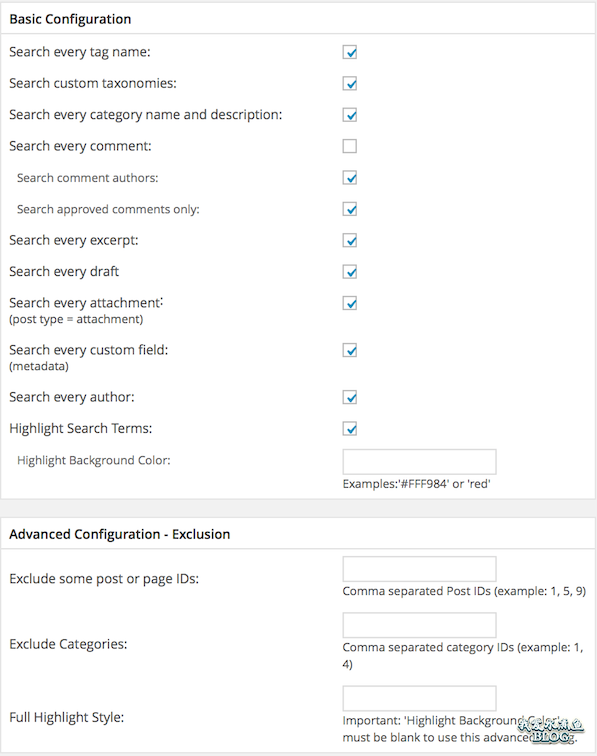Click the 'Search every tag name:' label
The image size is (597, 756).
80,52
